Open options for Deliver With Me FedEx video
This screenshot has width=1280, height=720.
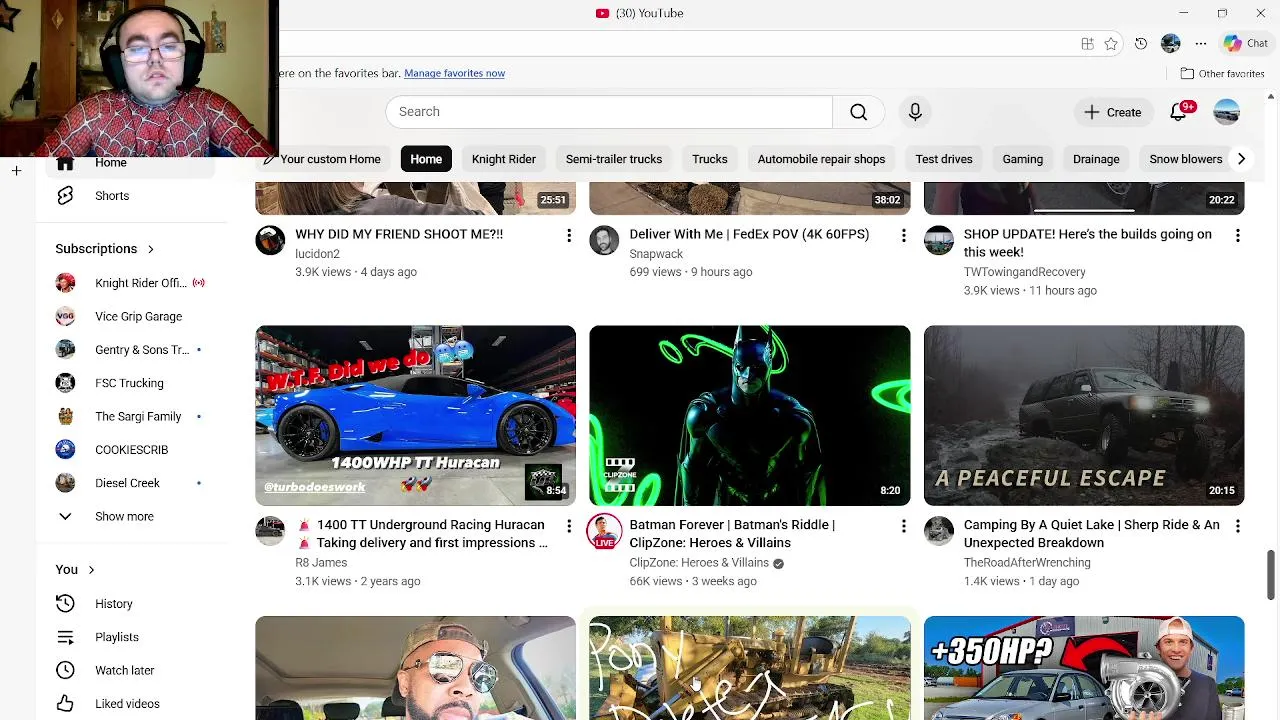(903, 235)
